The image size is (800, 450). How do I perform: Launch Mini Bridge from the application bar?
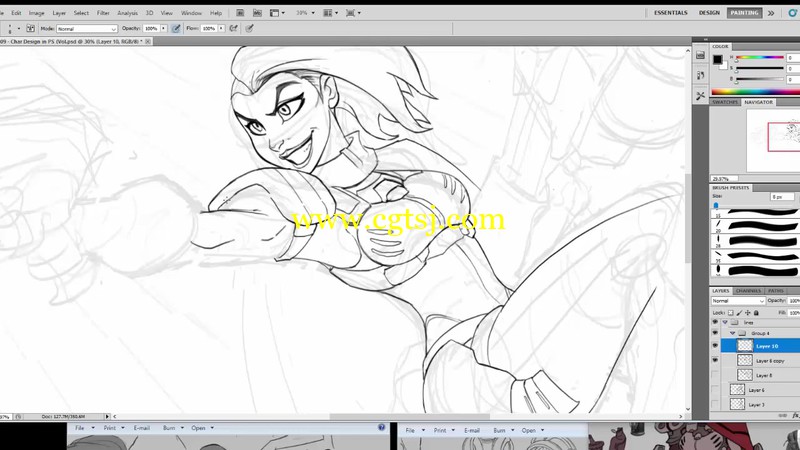(x=257, y=13)
